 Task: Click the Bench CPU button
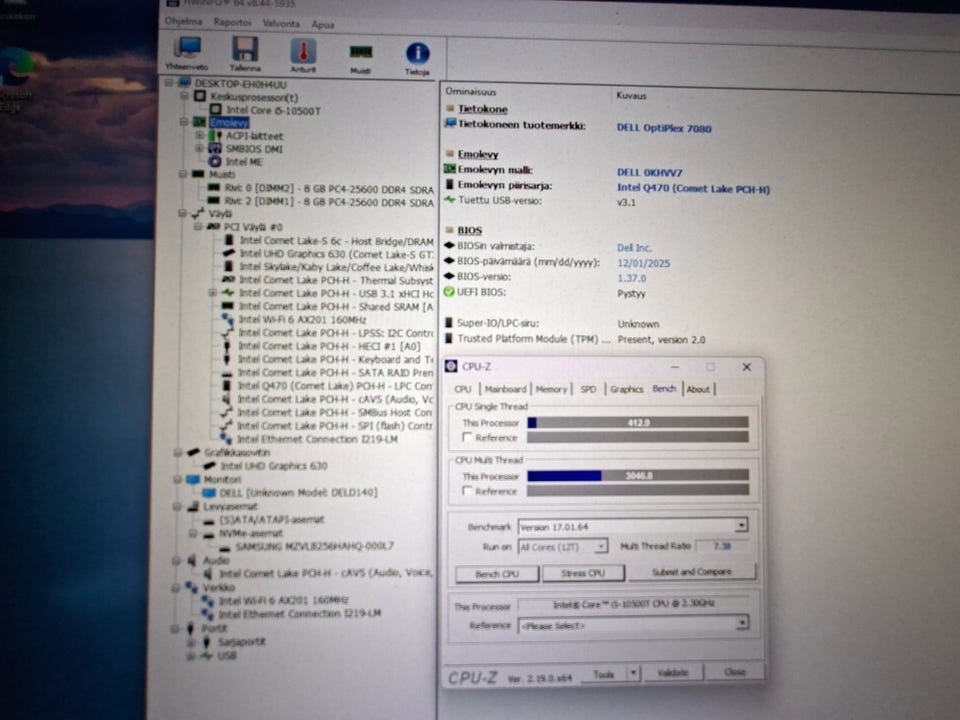(x=497, y=574)
